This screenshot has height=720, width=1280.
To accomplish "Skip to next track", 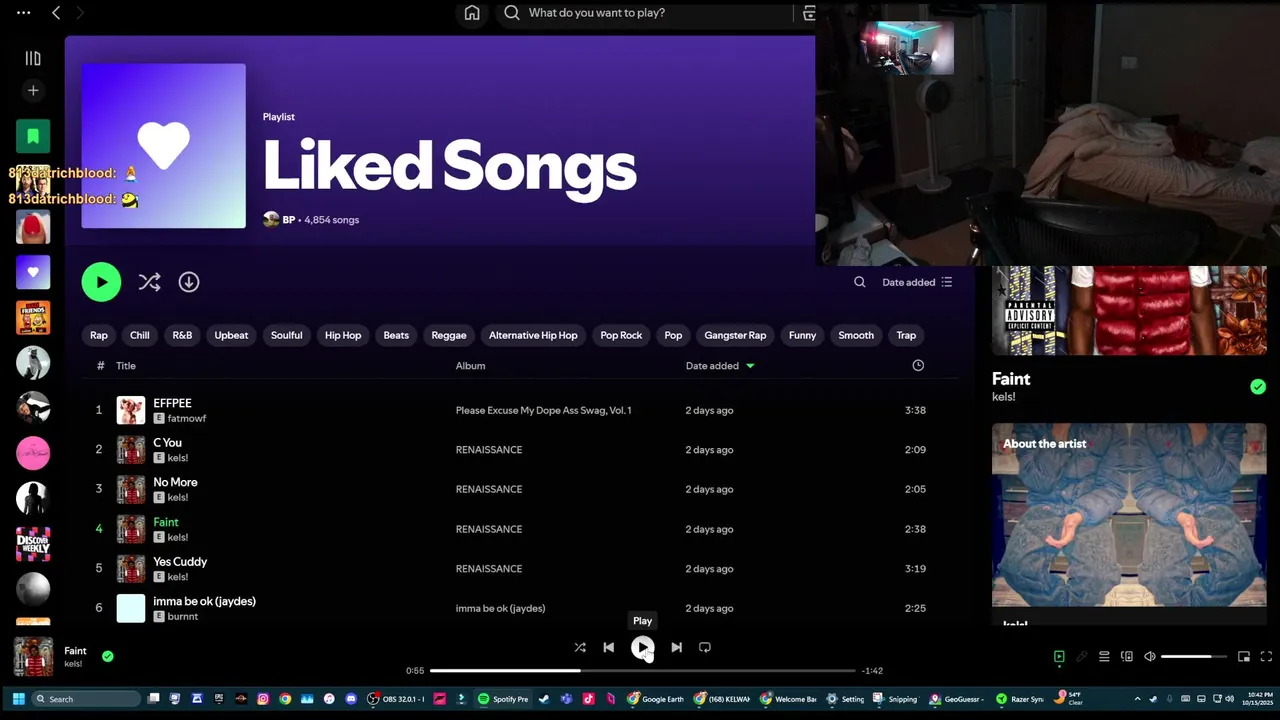I will click(676, 648).
